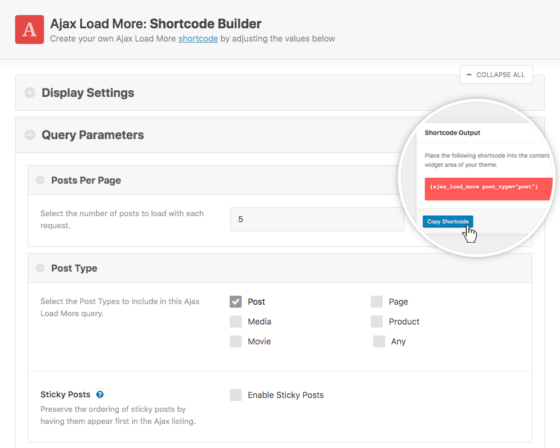The width and height of the screenshot is (560, 448).
Task: Check the Media post type checkbox
Action: coord(236,322)
